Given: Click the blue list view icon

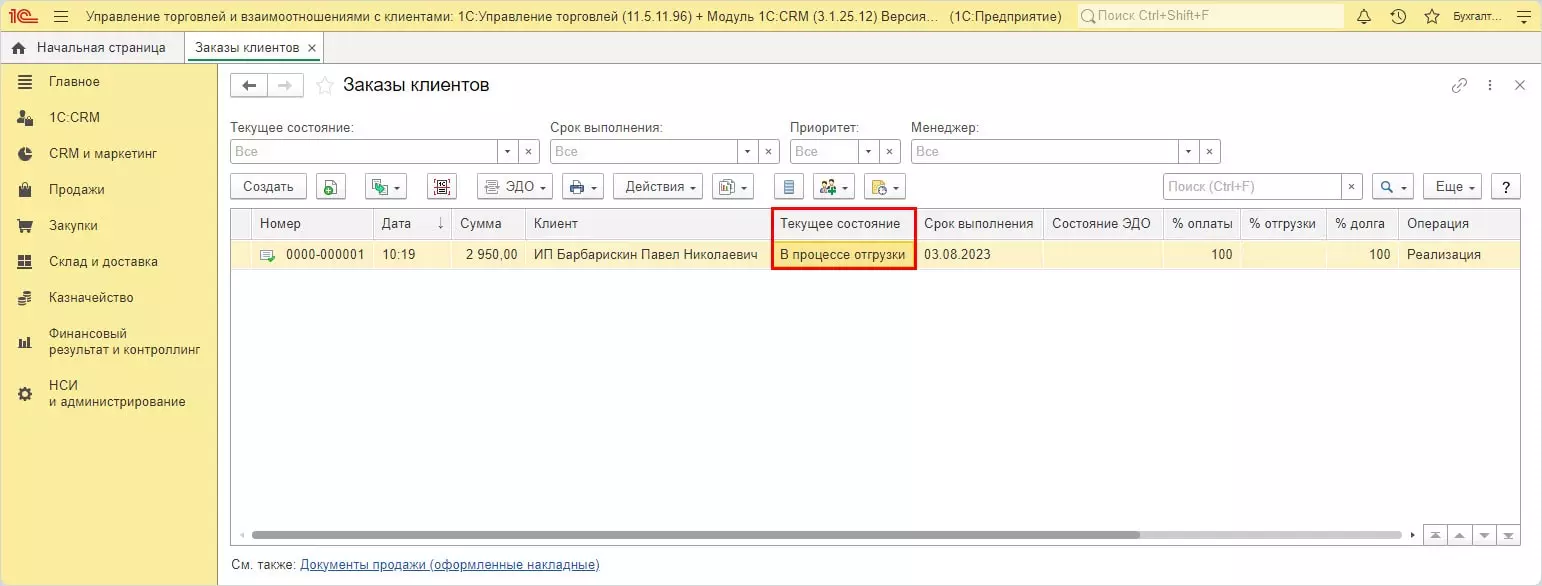Looking at the screenshot, I should pyautogui.click(x=790, y=187).
